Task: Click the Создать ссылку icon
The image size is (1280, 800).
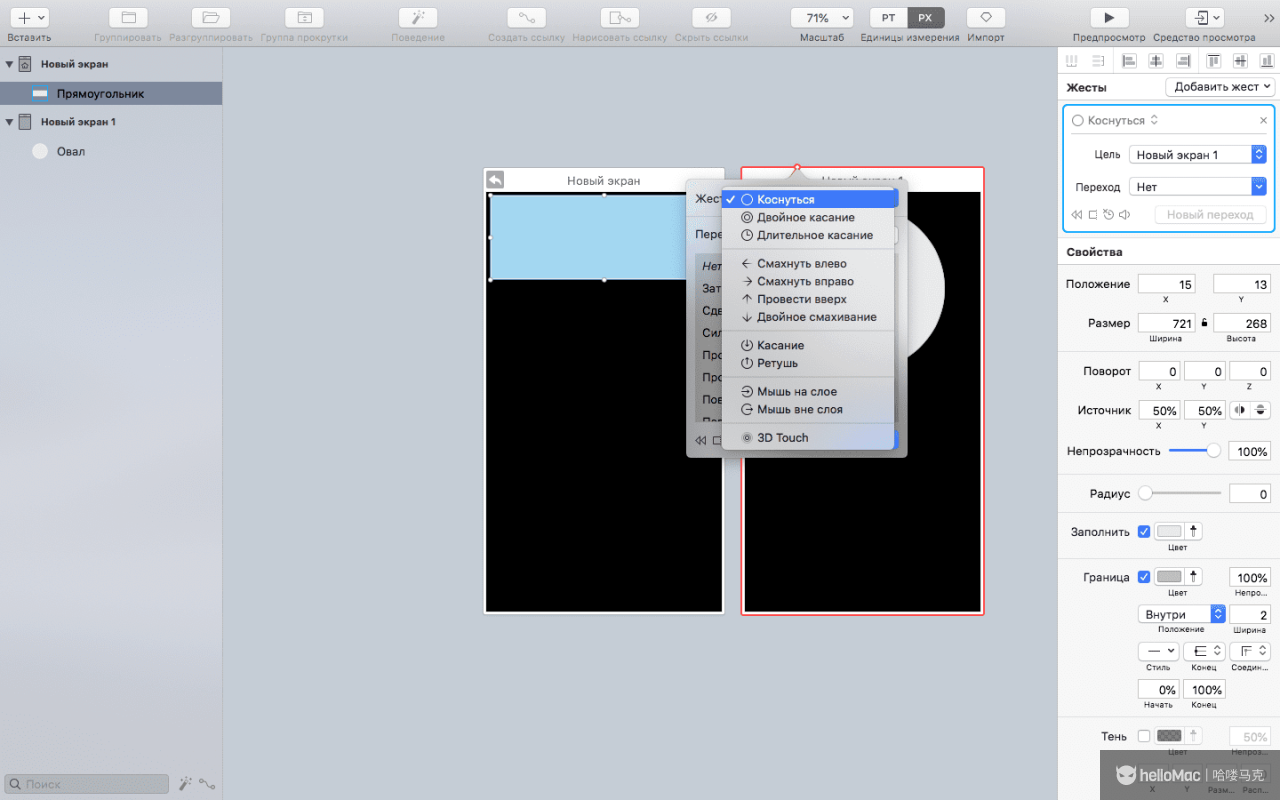Action: [x=526, y=18]
